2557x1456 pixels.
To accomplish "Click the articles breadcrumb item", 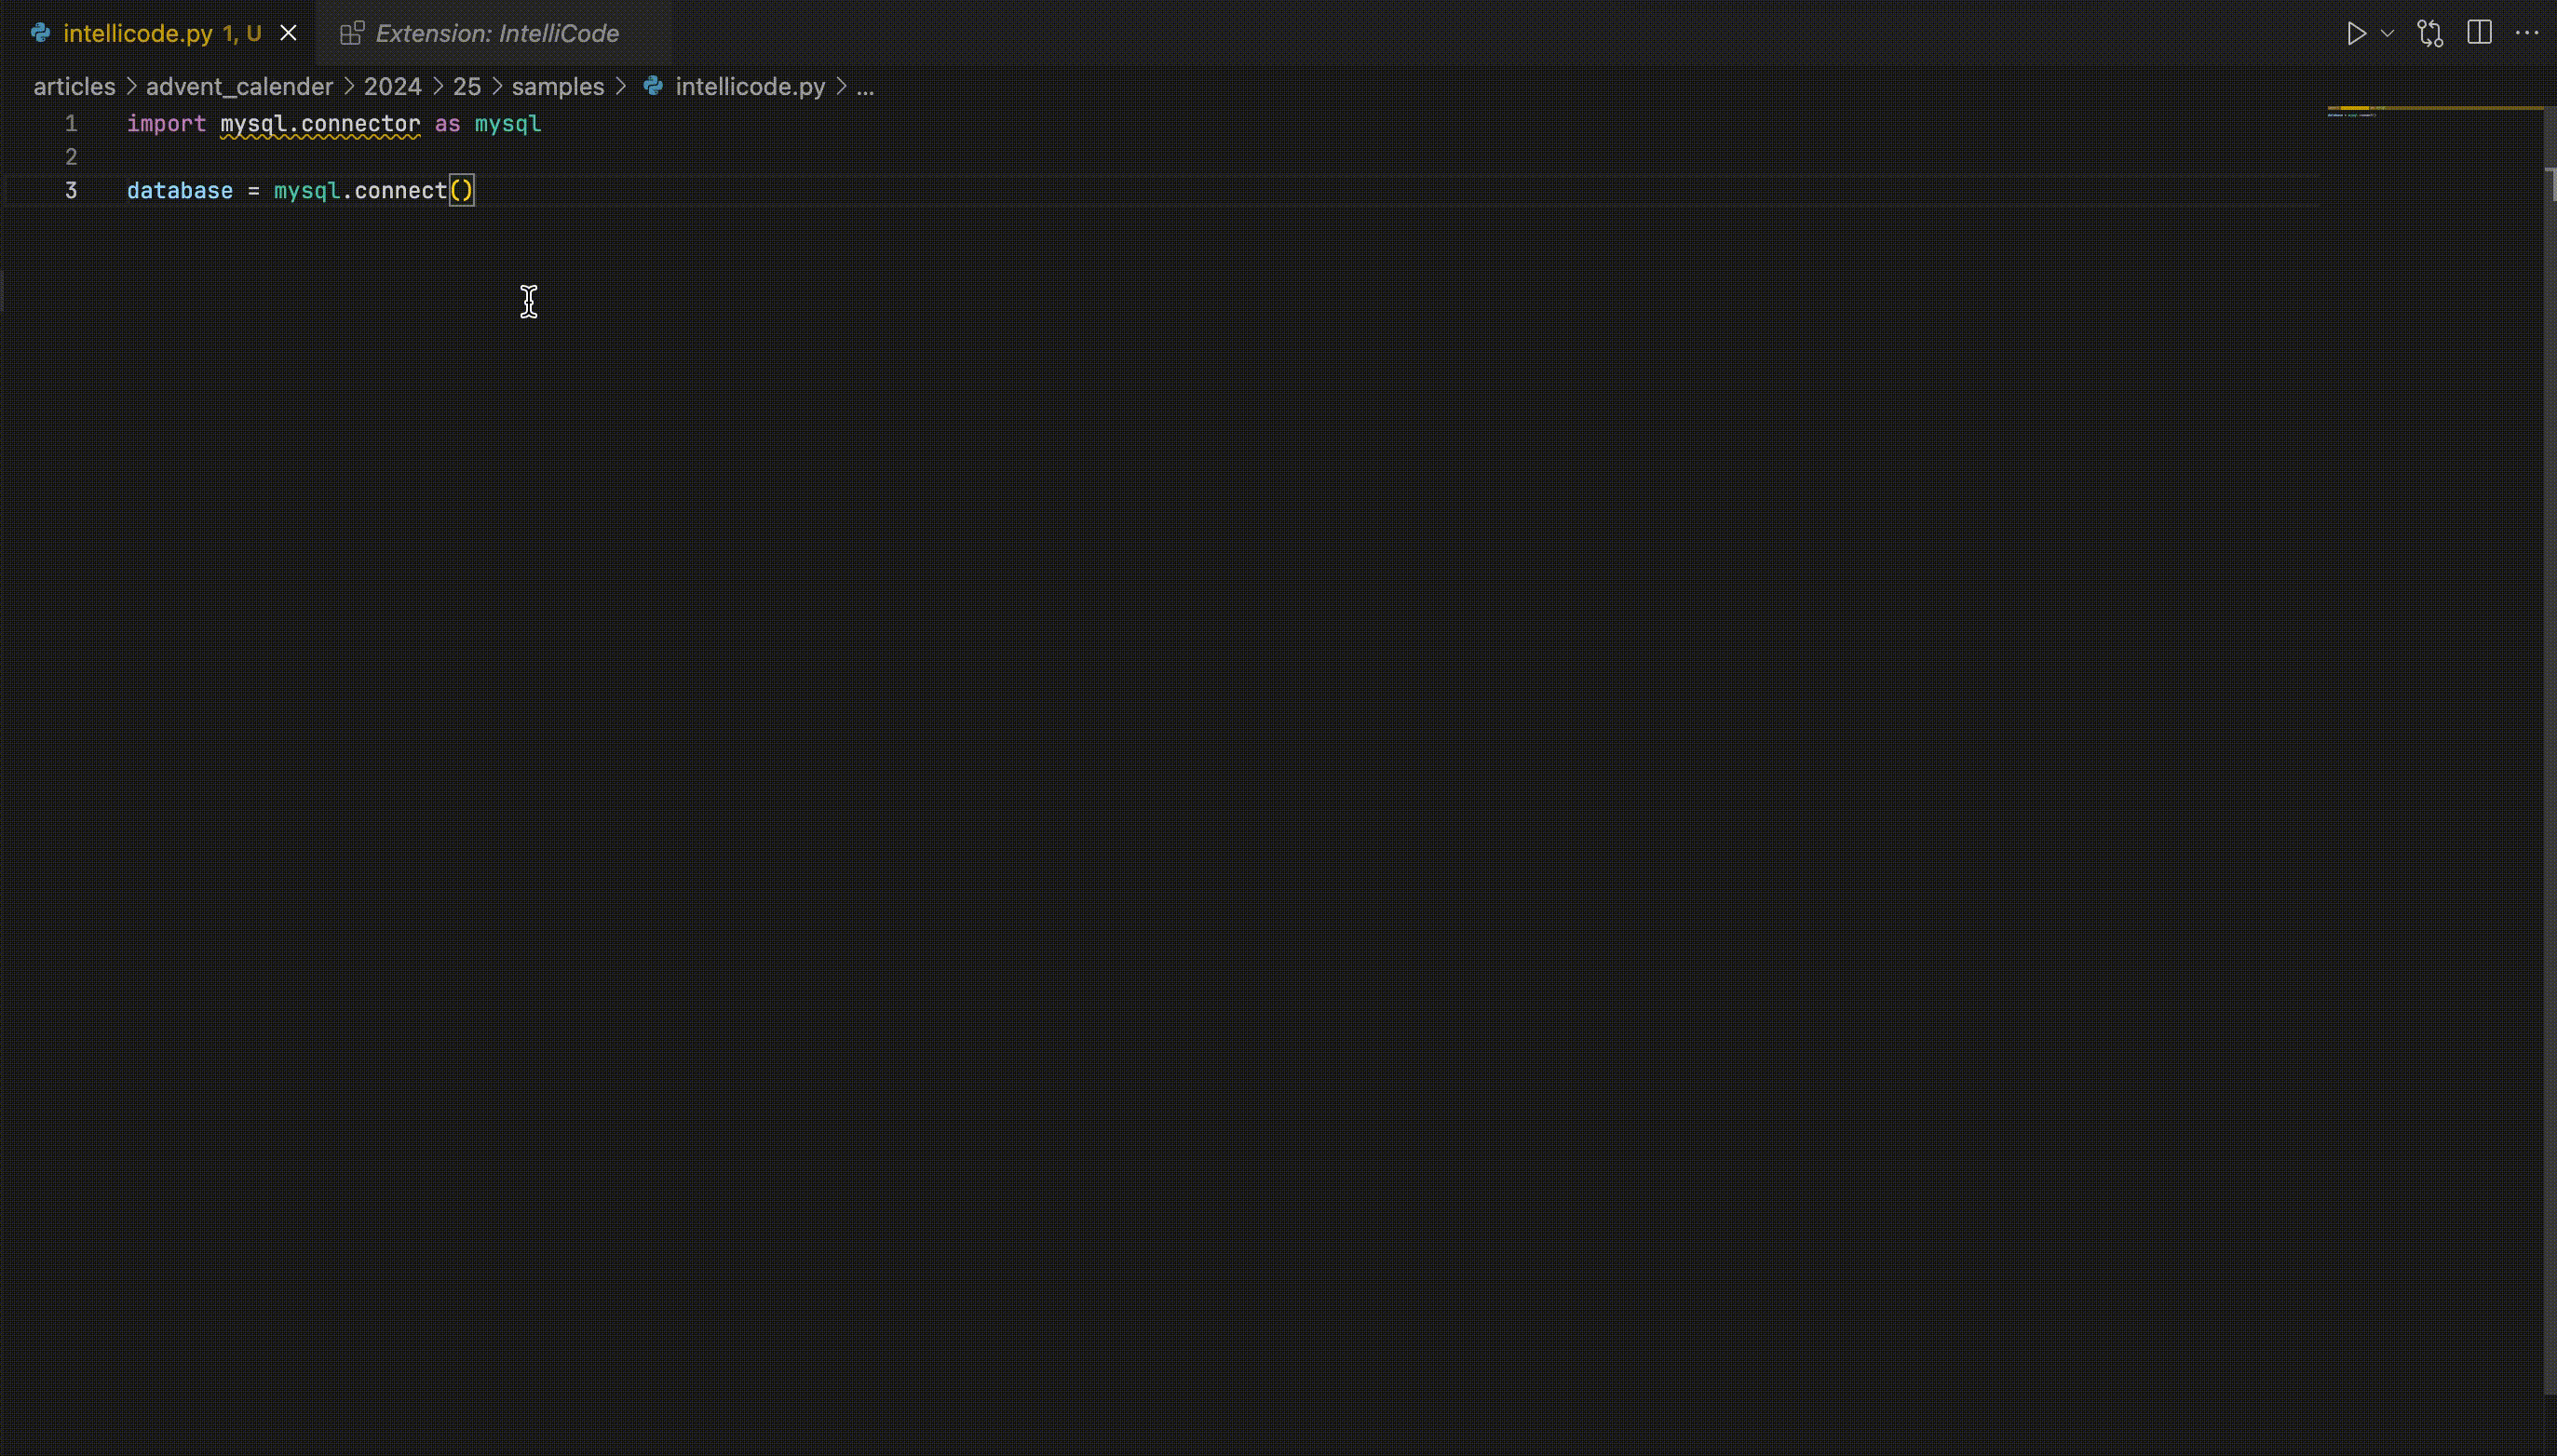I will click(x=74, y=87).
